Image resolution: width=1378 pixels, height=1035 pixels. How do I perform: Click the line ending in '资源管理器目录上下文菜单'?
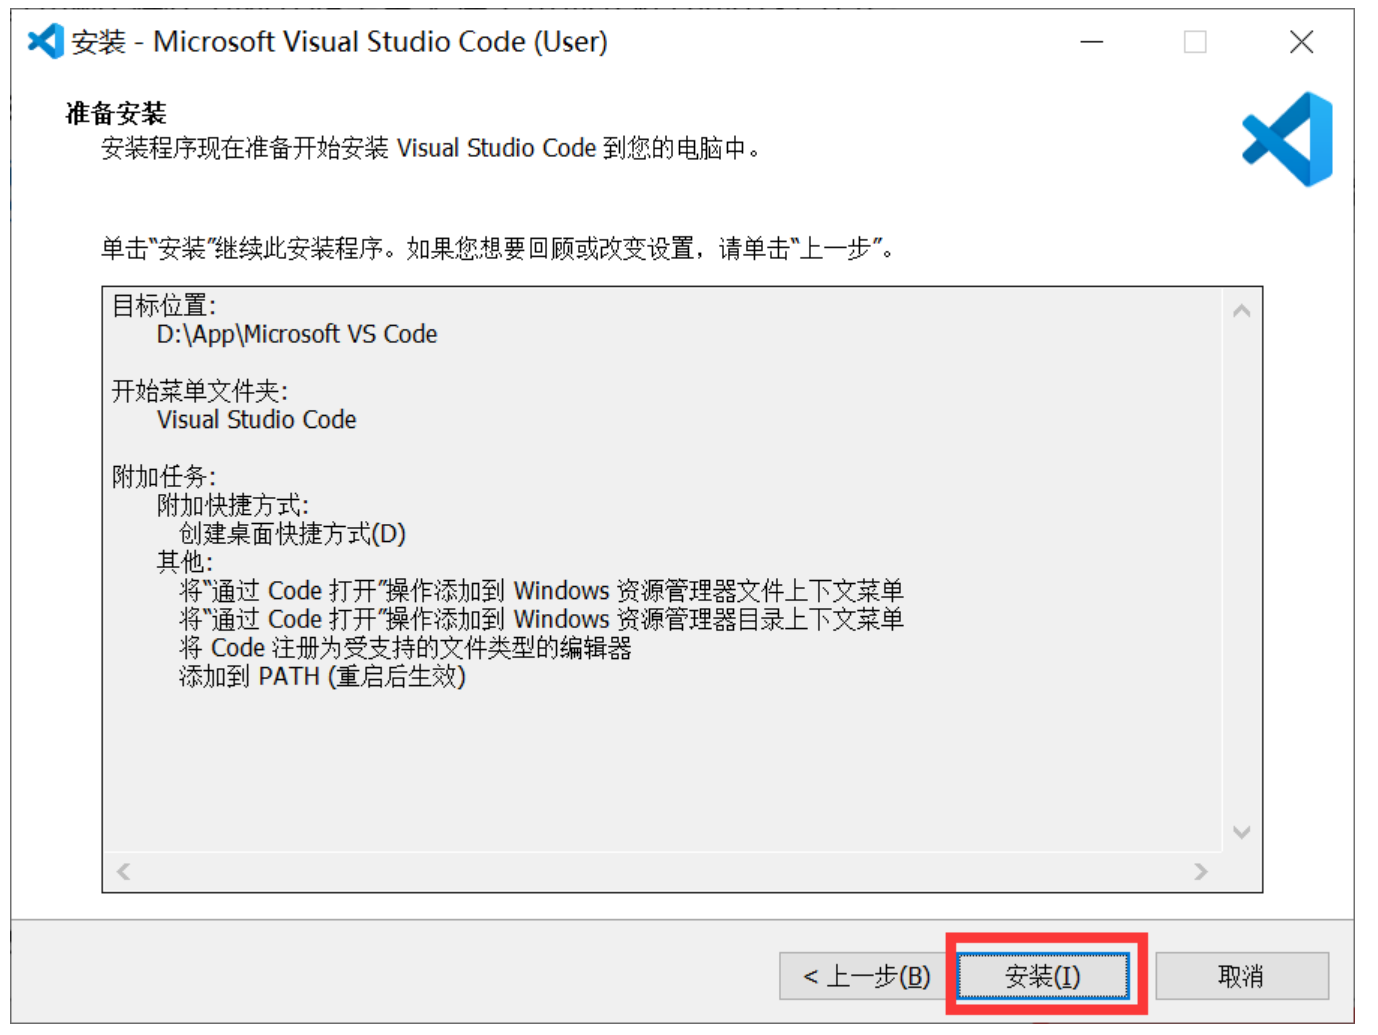[x=541, y=619]
